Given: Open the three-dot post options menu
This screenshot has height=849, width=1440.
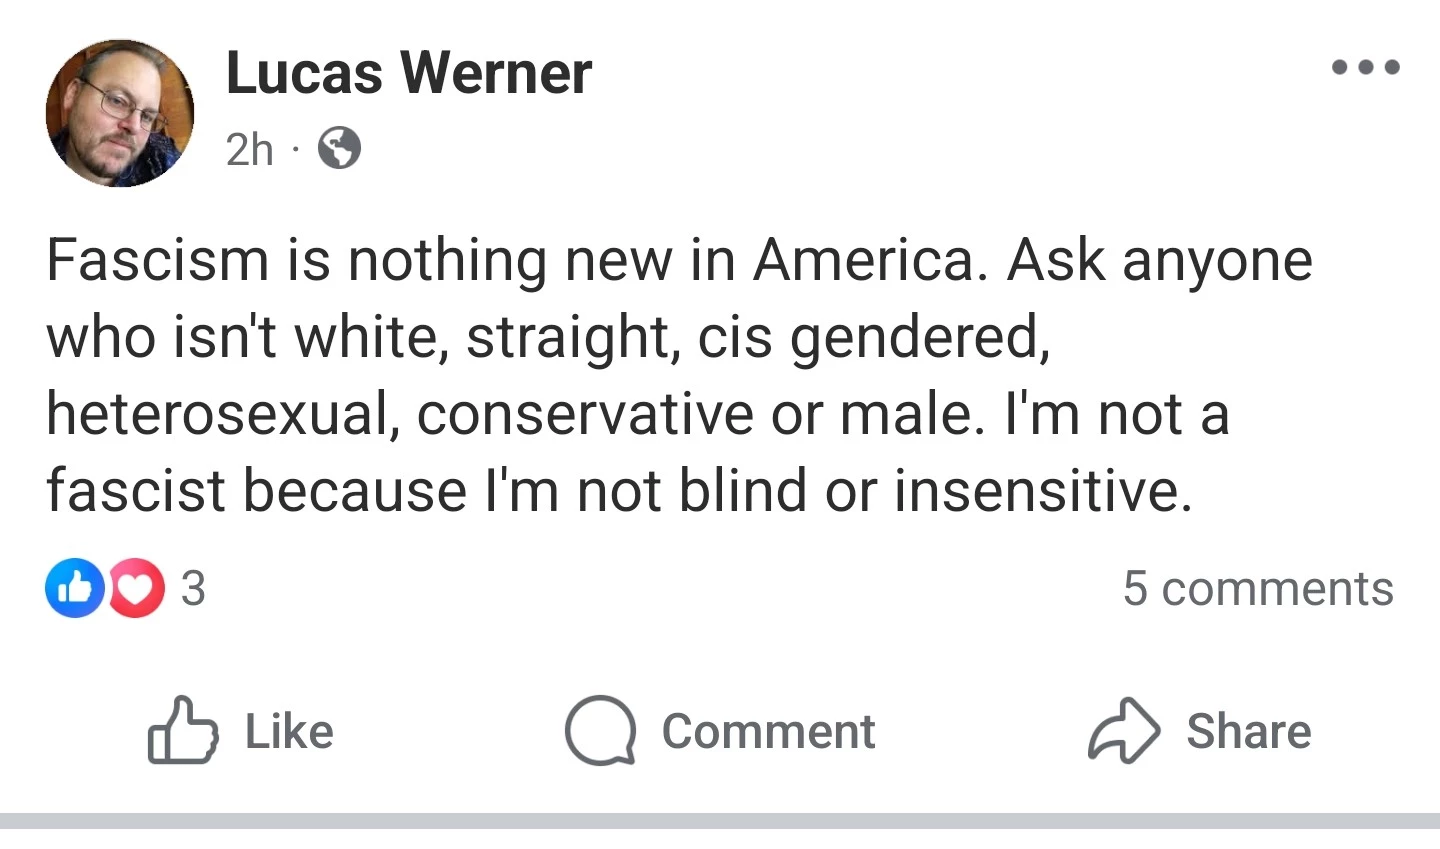Looking at the screenshot, I should click(x=1365, y=68).
